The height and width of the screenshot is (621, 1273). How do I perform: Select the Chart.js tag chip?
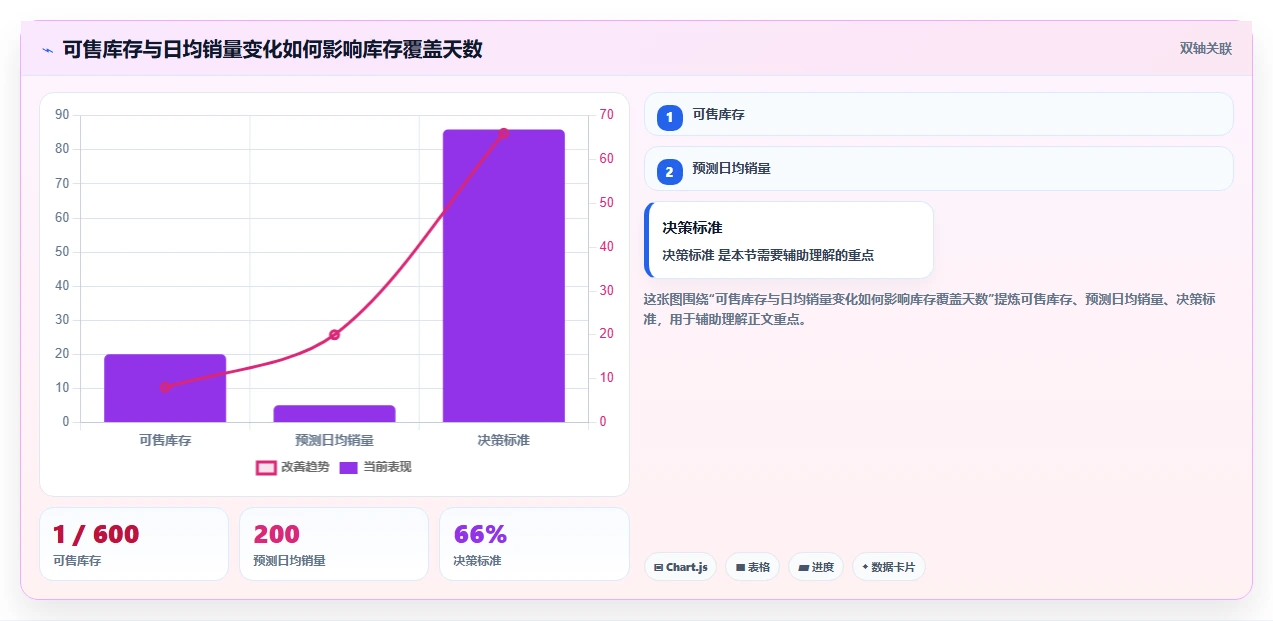(680, 567)
